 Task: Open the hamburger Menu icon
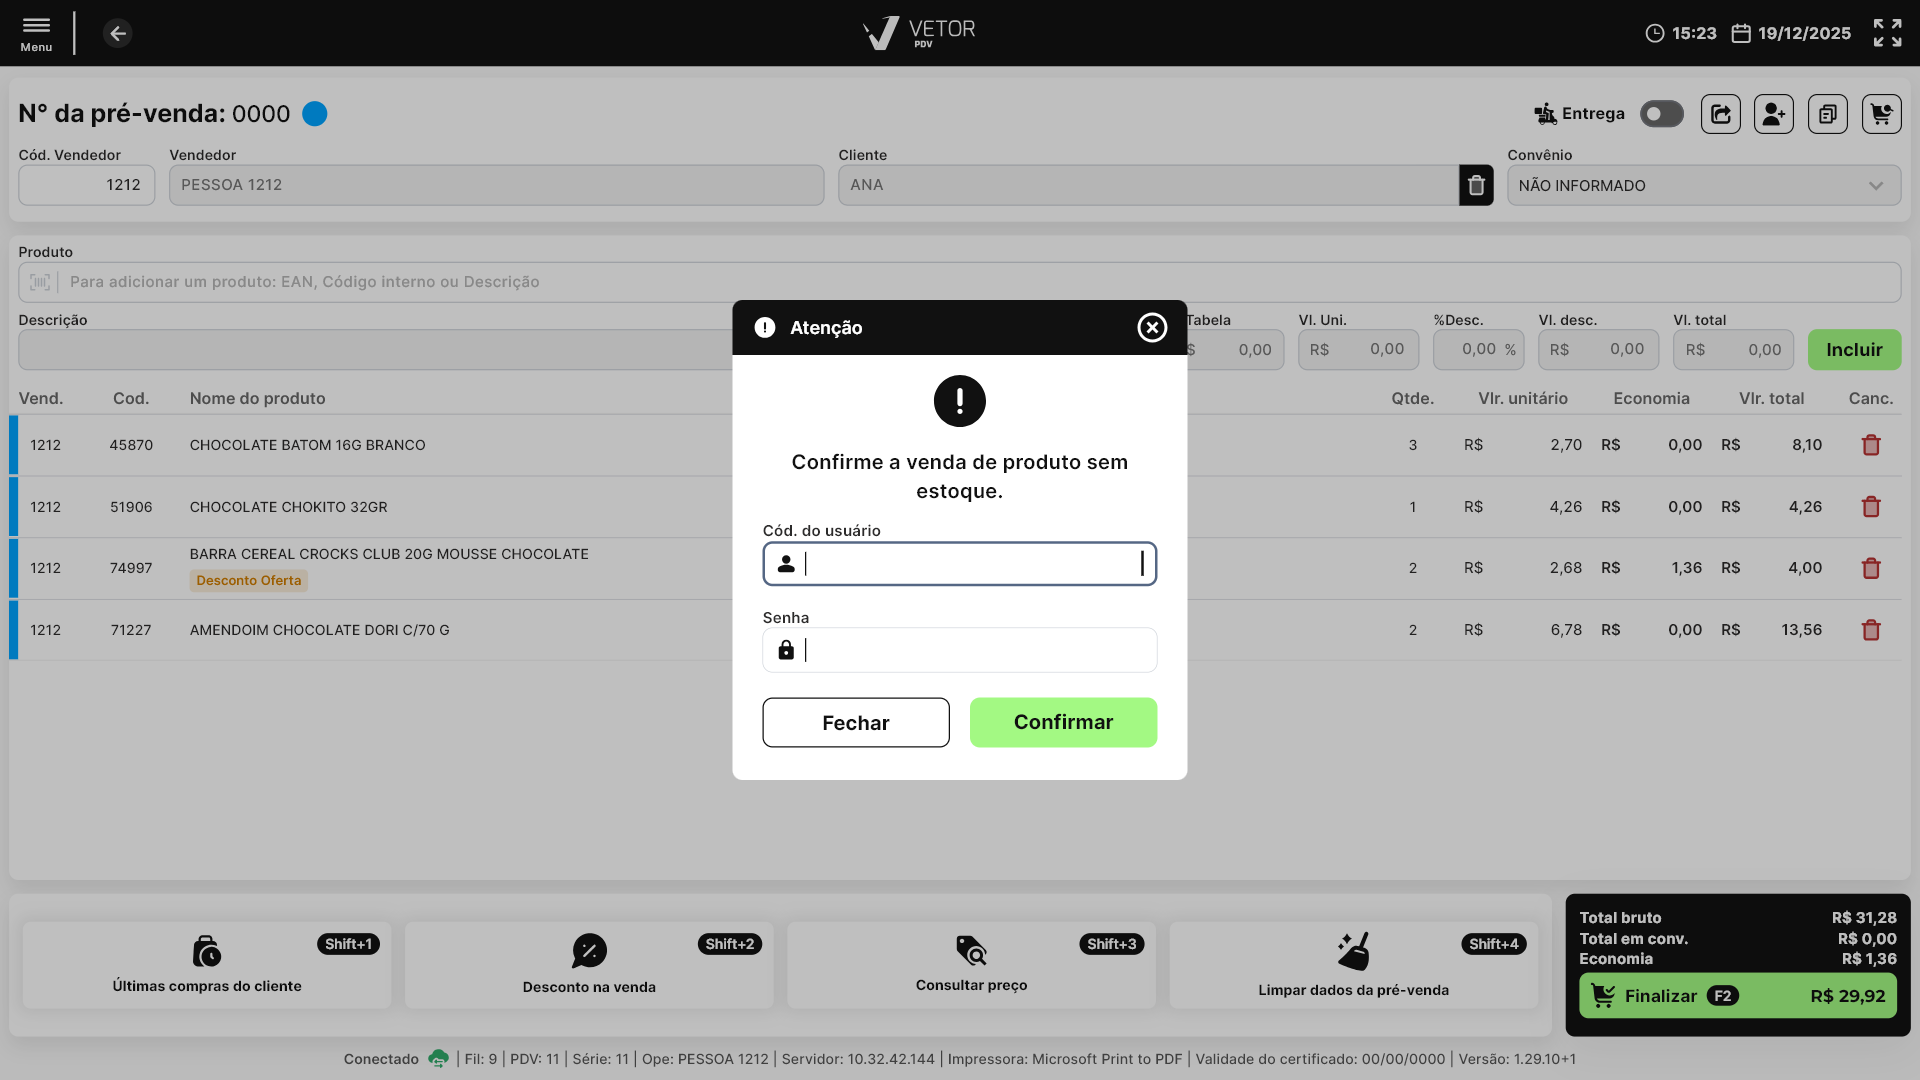tap(36, 32)
